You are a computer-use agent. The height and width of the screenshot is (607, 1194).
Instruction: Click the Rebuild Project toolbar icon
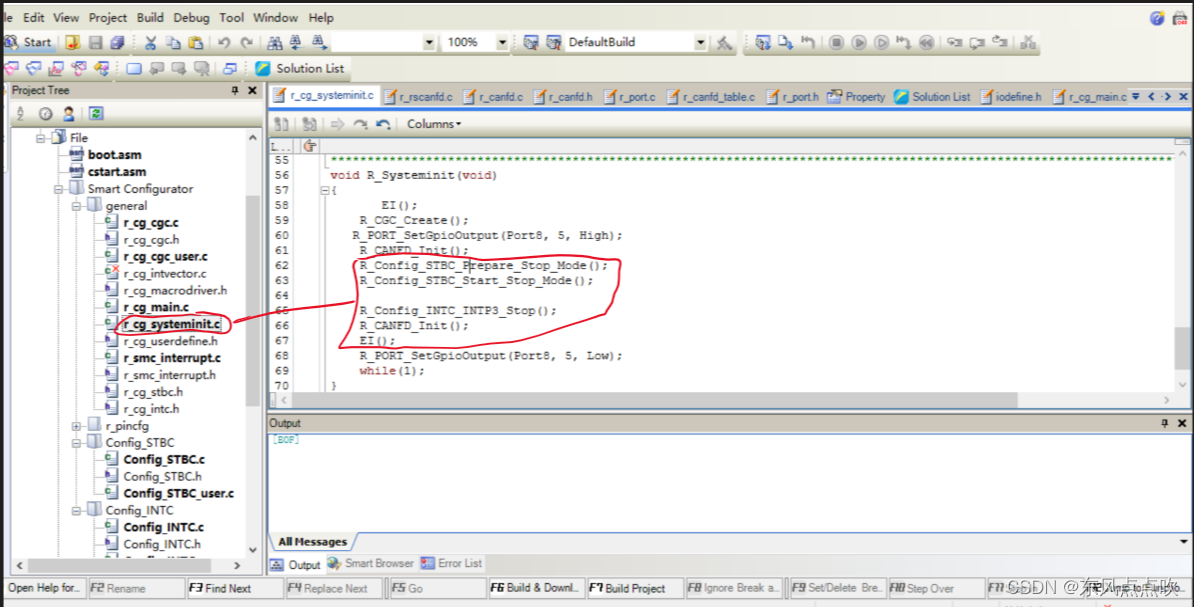point(554,43)
